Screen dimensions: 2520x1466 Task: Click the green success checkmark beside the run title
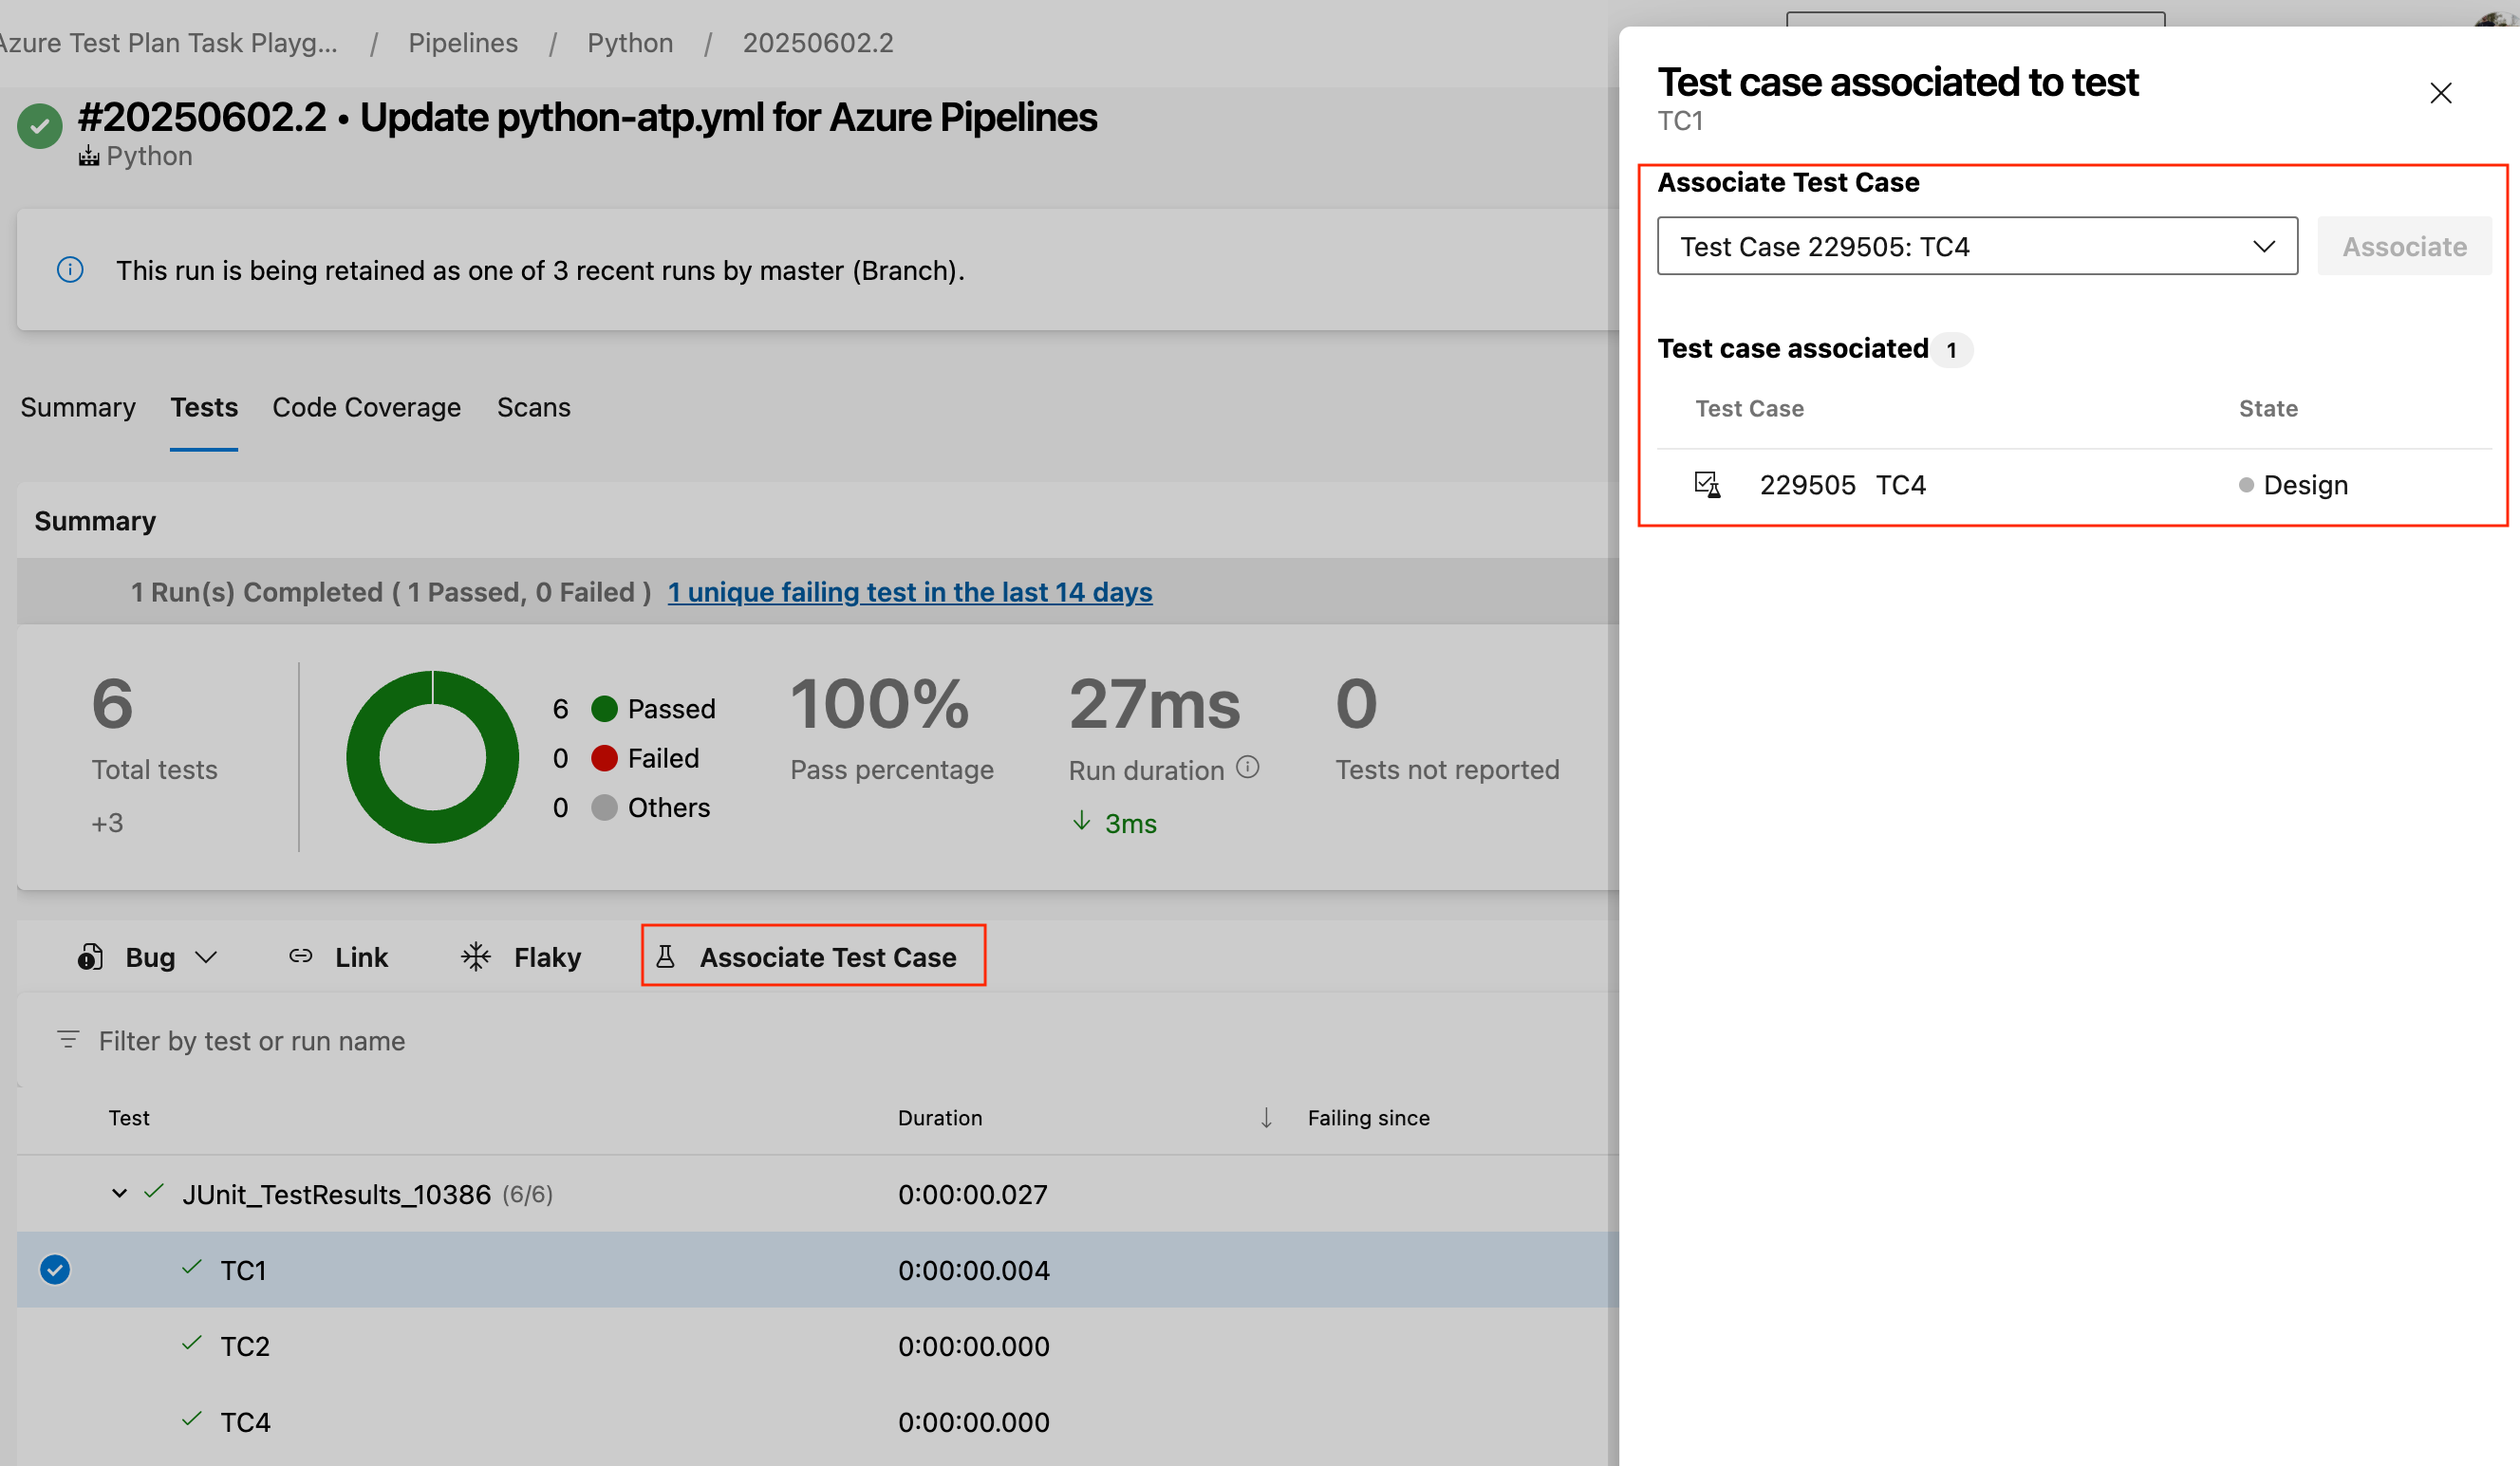pyautogui.click(x=39, y=126)
